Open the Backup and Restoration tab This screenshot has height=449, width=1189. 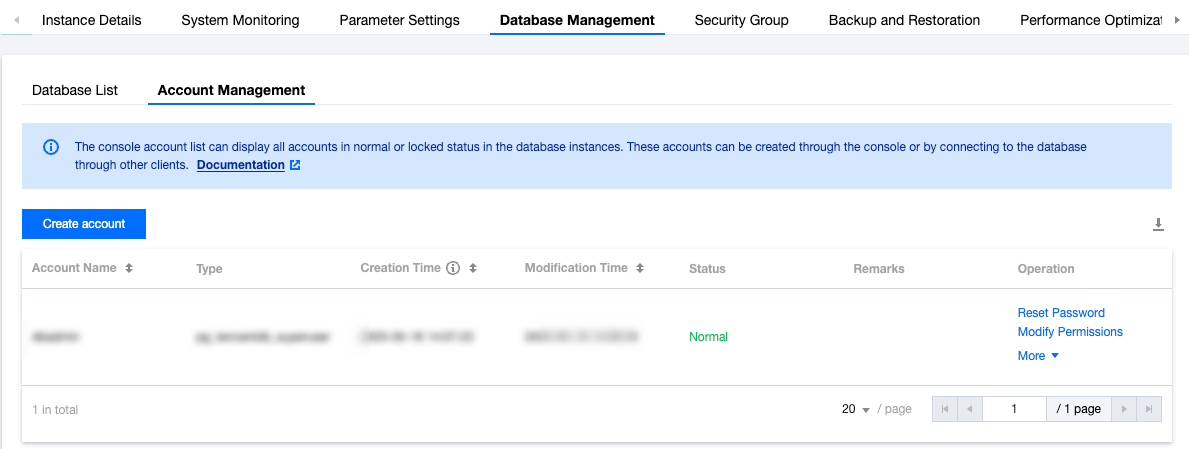point(904,20)
